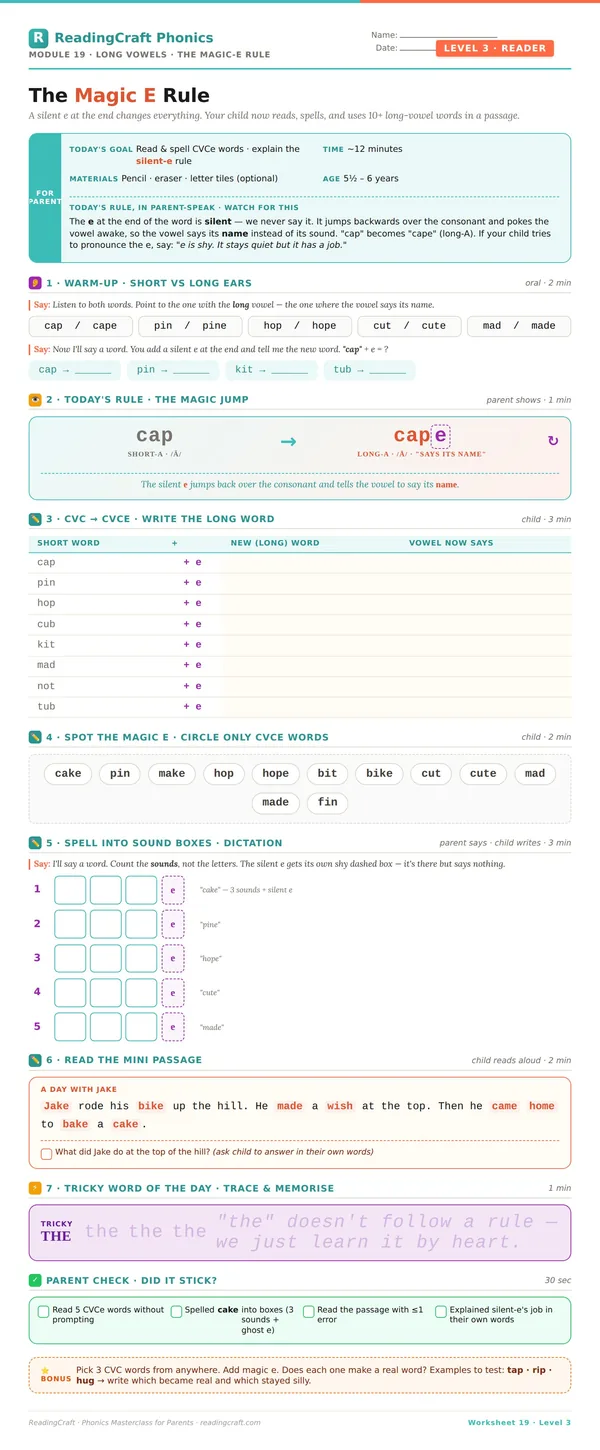The height and width of the screenshot is (1450, 600).
Task: Click the green checkmark icon at Parent Check
Action: (35, 1280)
